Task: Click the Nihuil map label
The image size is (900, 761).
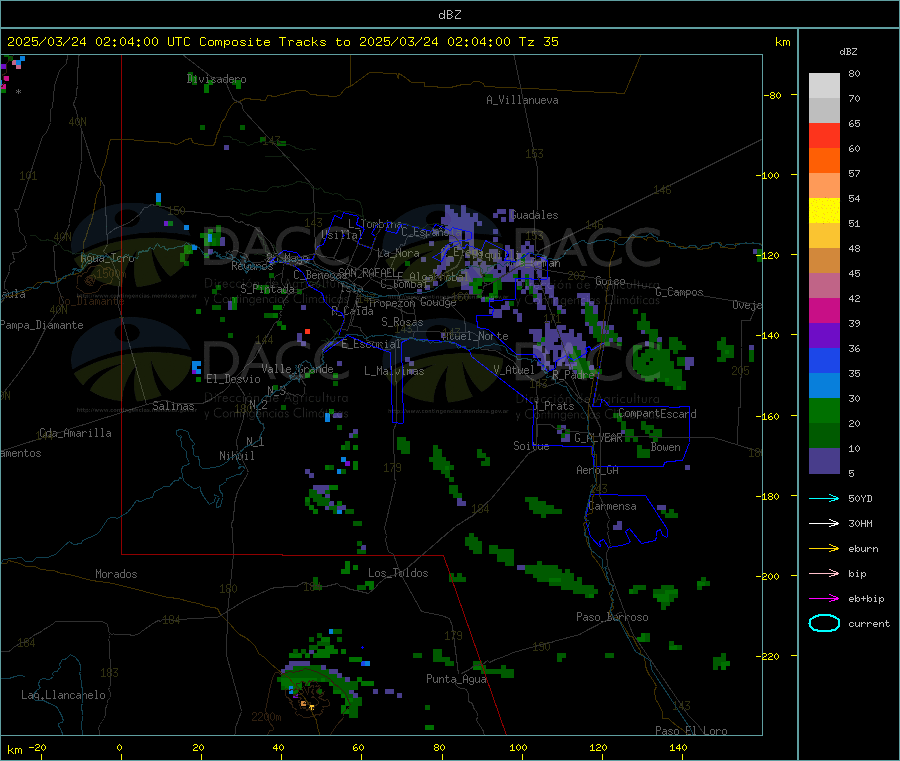Action: coord(237,456)
